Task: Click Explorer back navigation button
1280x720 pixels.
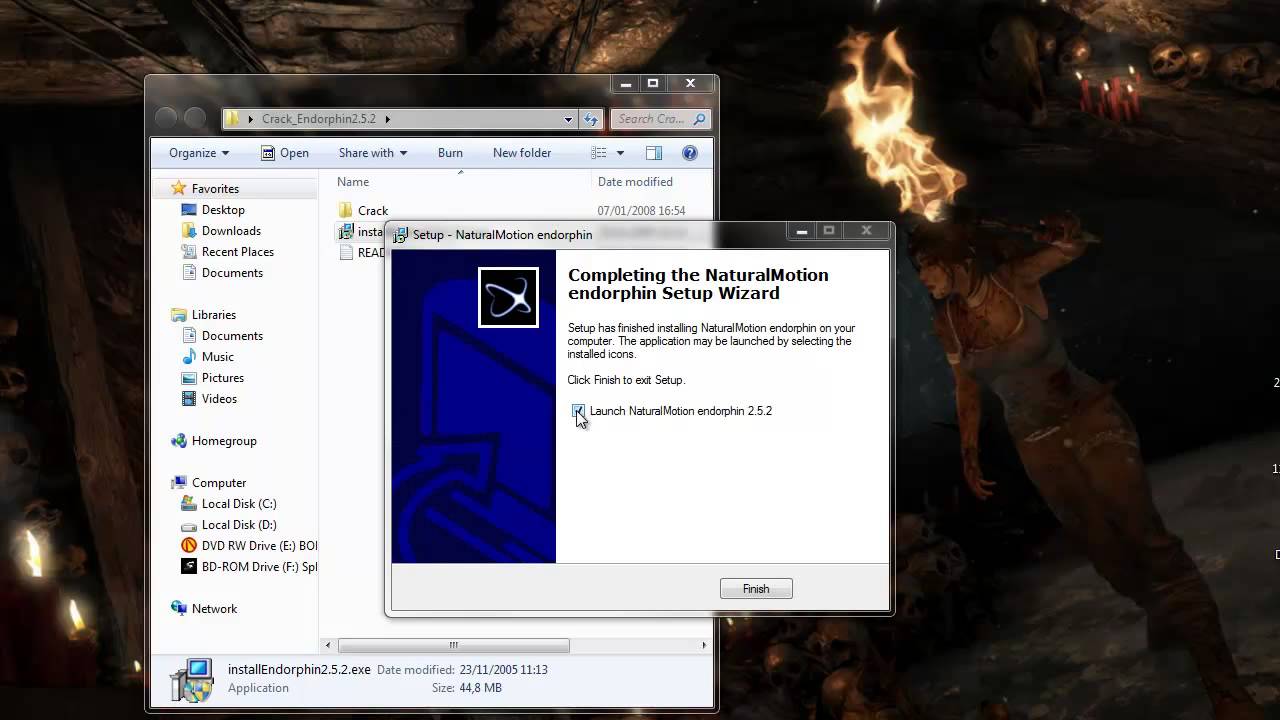Action: click(x=166, y=118)
